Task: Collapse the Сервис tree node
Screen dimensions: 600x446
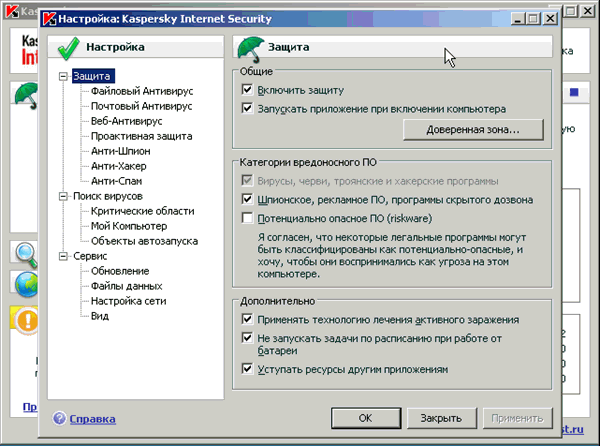Action: (63, 256)
